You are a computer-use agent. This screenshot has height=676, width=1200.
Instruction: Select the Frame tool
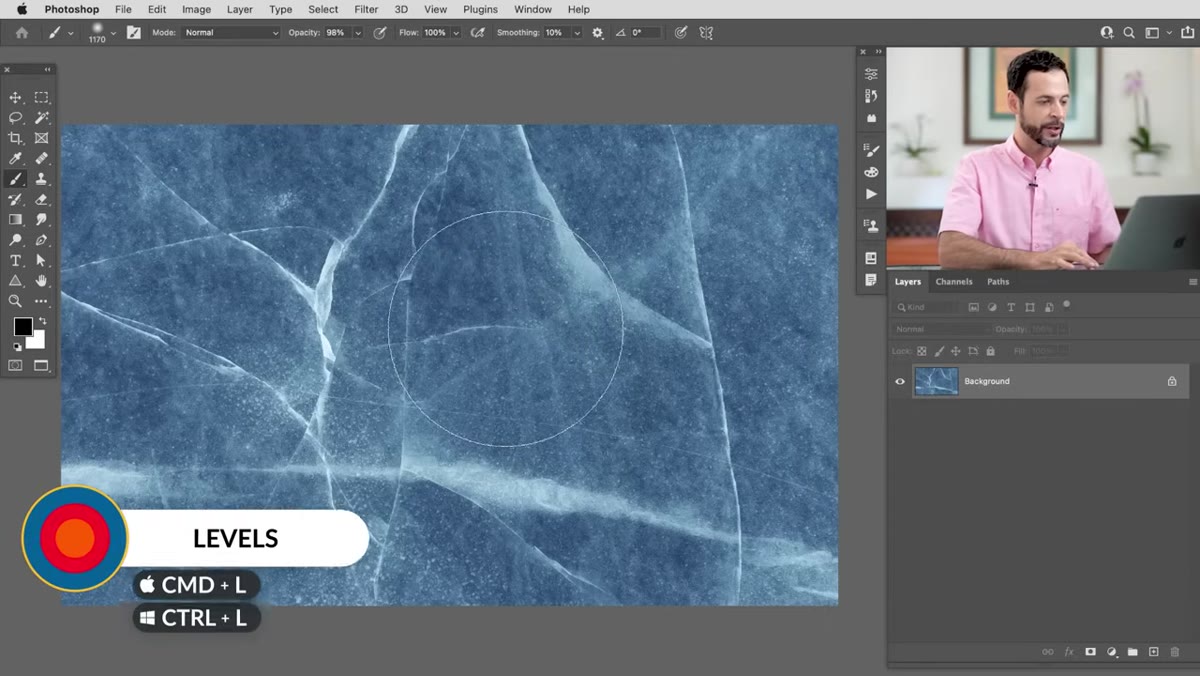(x=41, y=138)
